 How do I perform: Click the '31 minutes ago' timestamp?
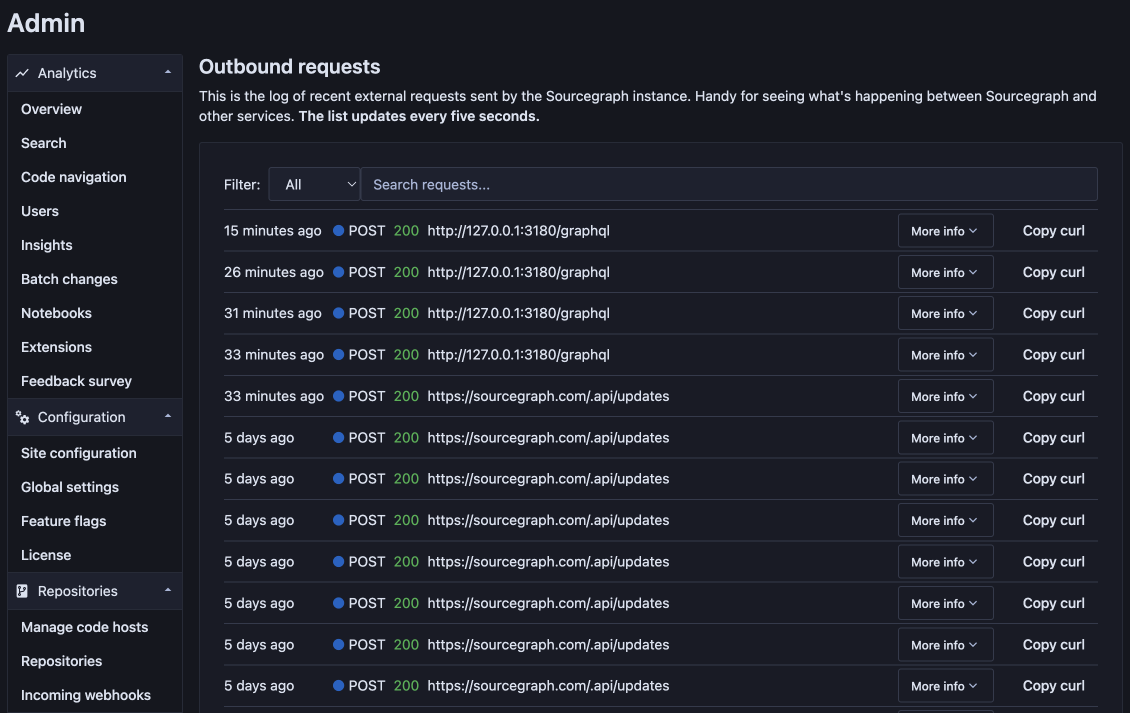tap(272, 313)
